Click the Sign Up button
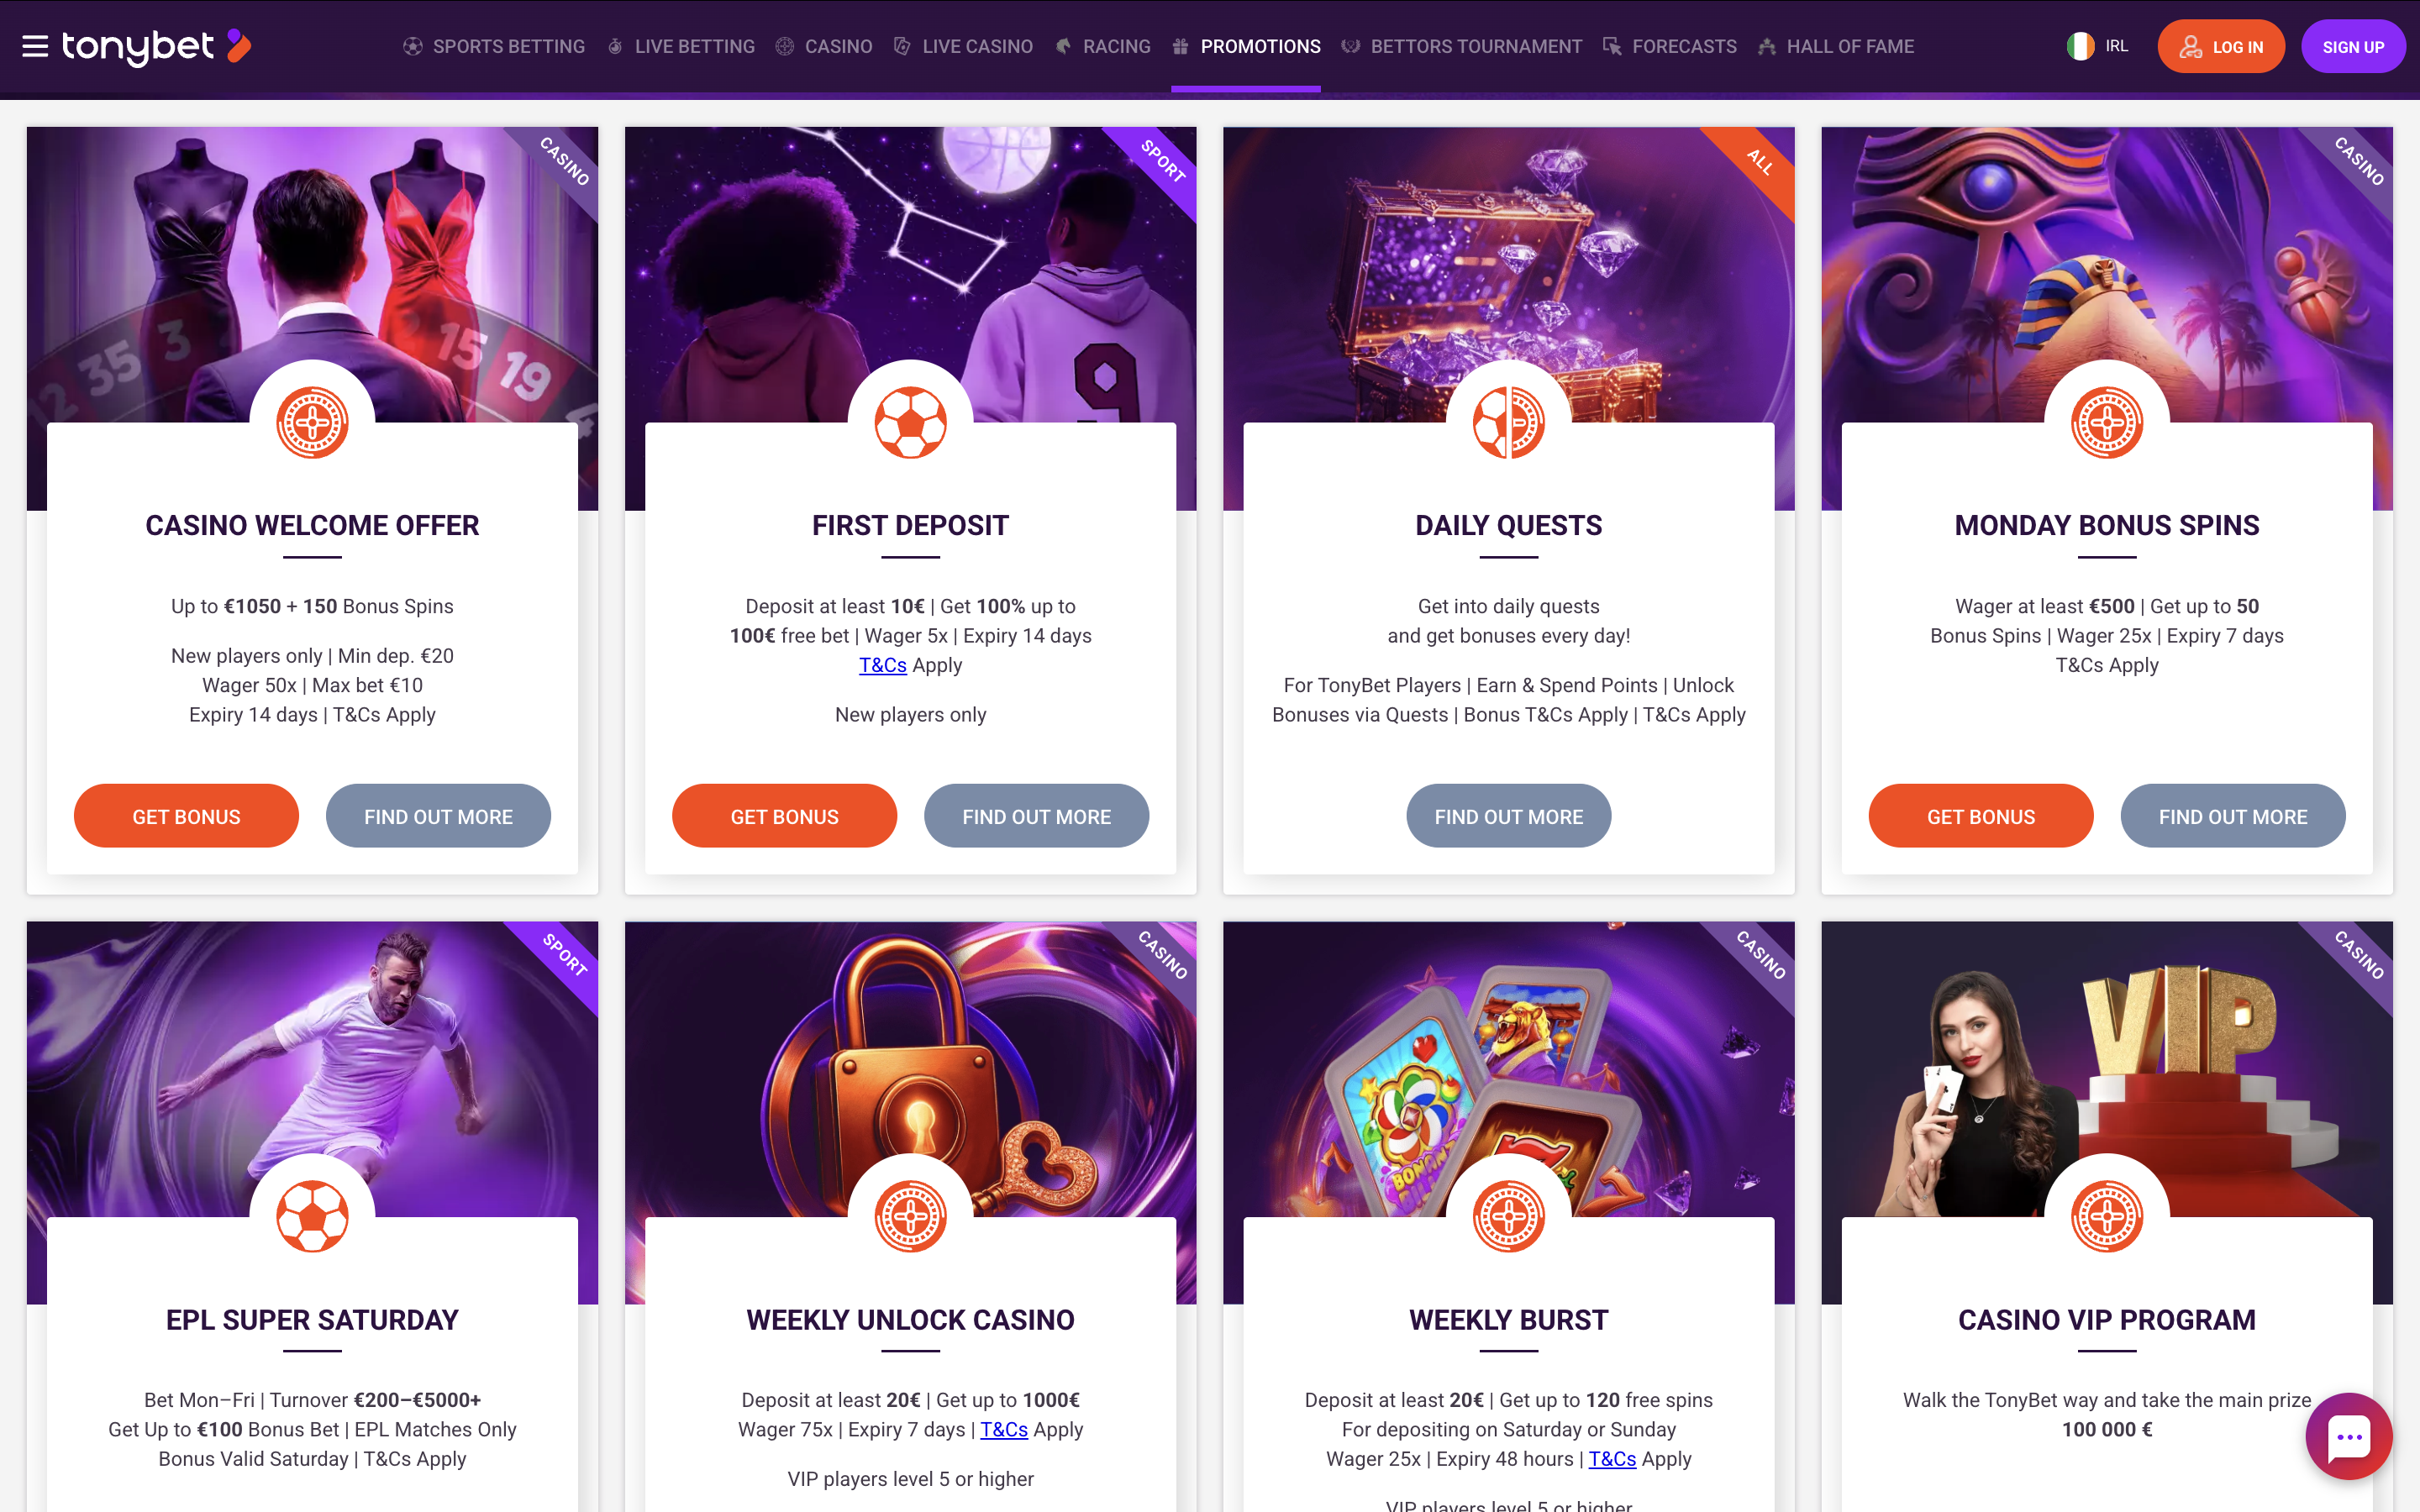2420x1512 pixels. (x=2353, y=46)
